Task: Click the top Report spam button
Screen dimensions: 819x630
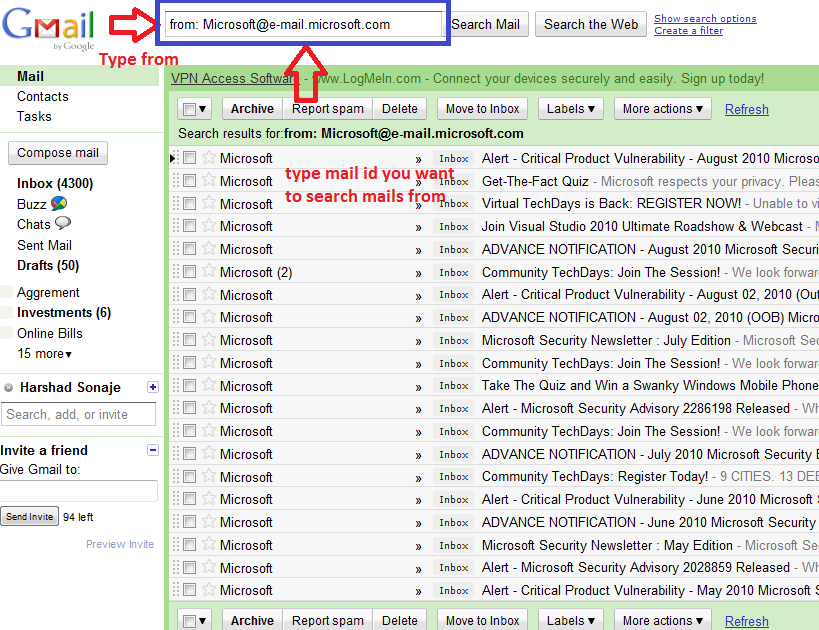Action: (x=327, y=109)
